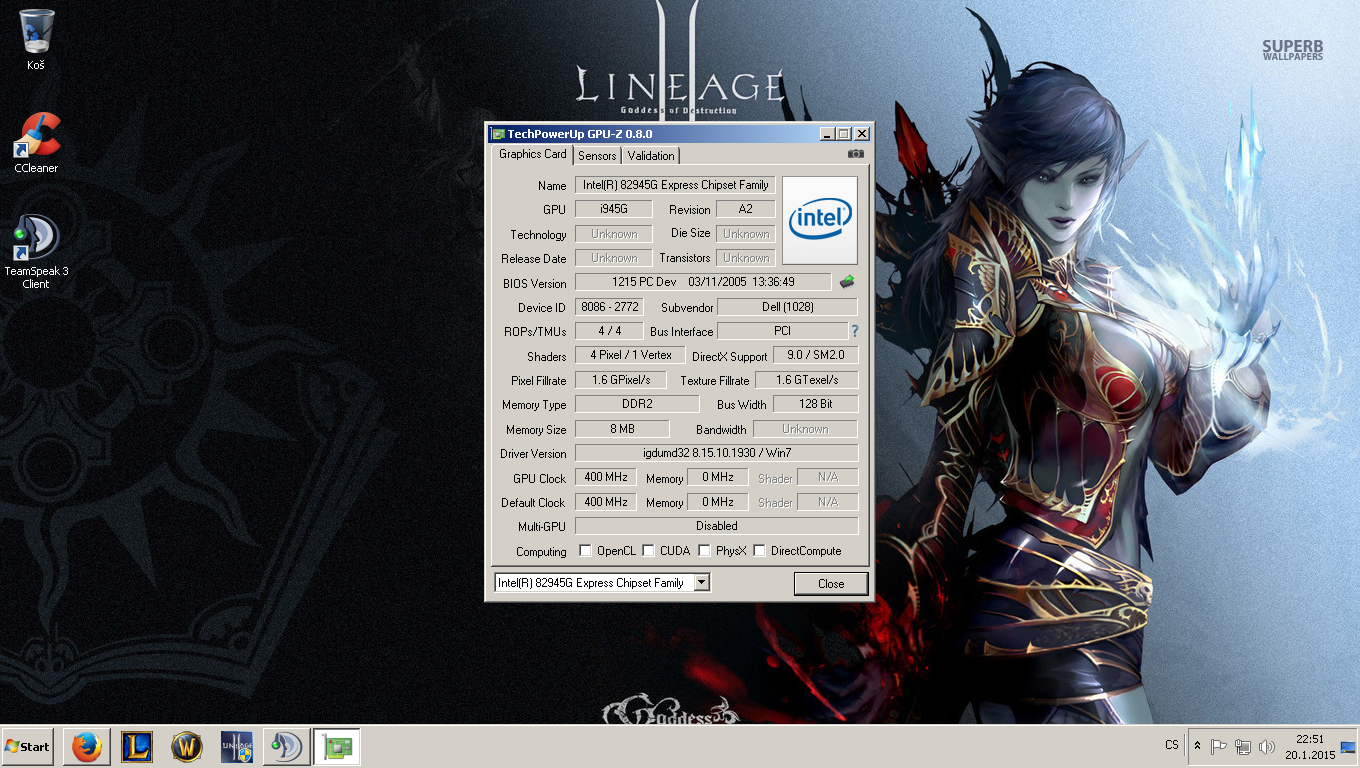
Task: Click the screenshot camera icon in GPU-Z
Action: [x=855, y=154]
